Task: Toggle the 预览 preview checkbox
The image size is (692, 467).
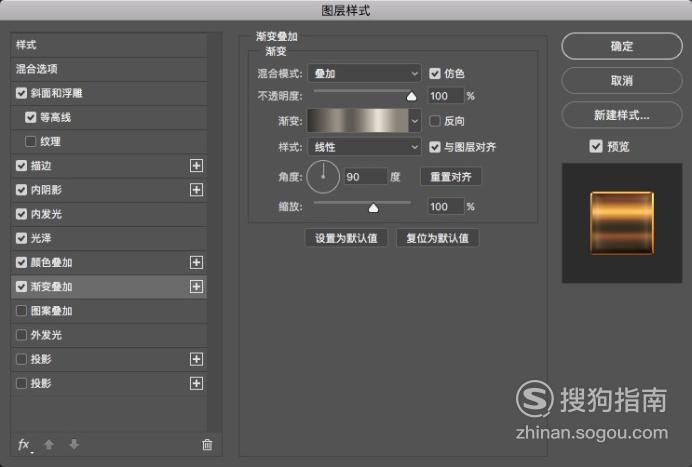Action: [x=596, y=146]
